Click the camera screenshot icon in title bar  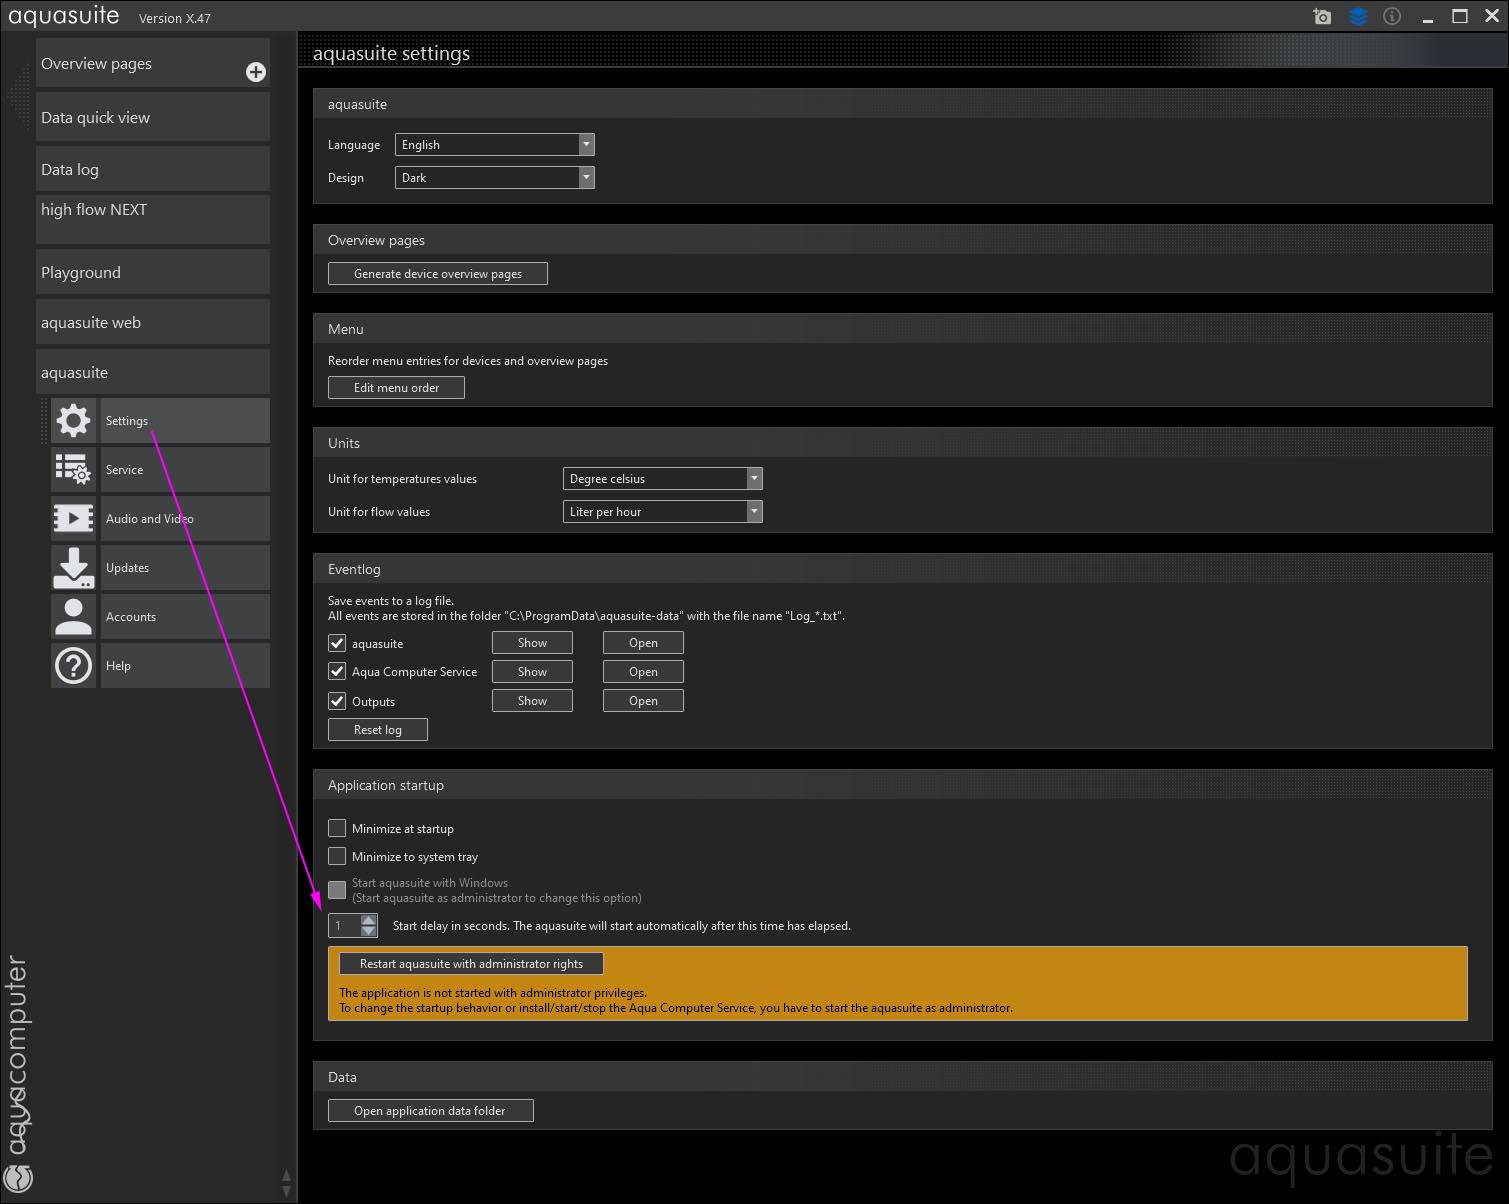[1322, 17]
